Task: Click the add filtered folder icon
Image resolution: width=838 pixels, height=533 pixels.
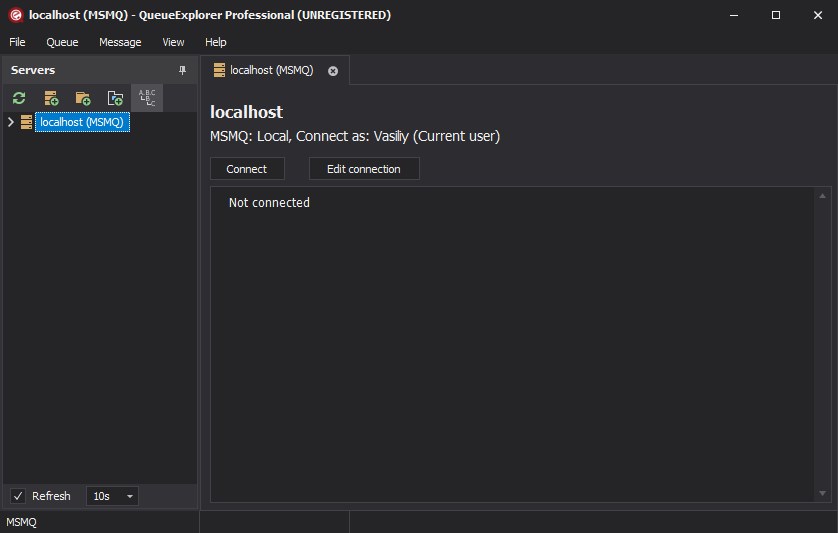Action: pos(115,98)
